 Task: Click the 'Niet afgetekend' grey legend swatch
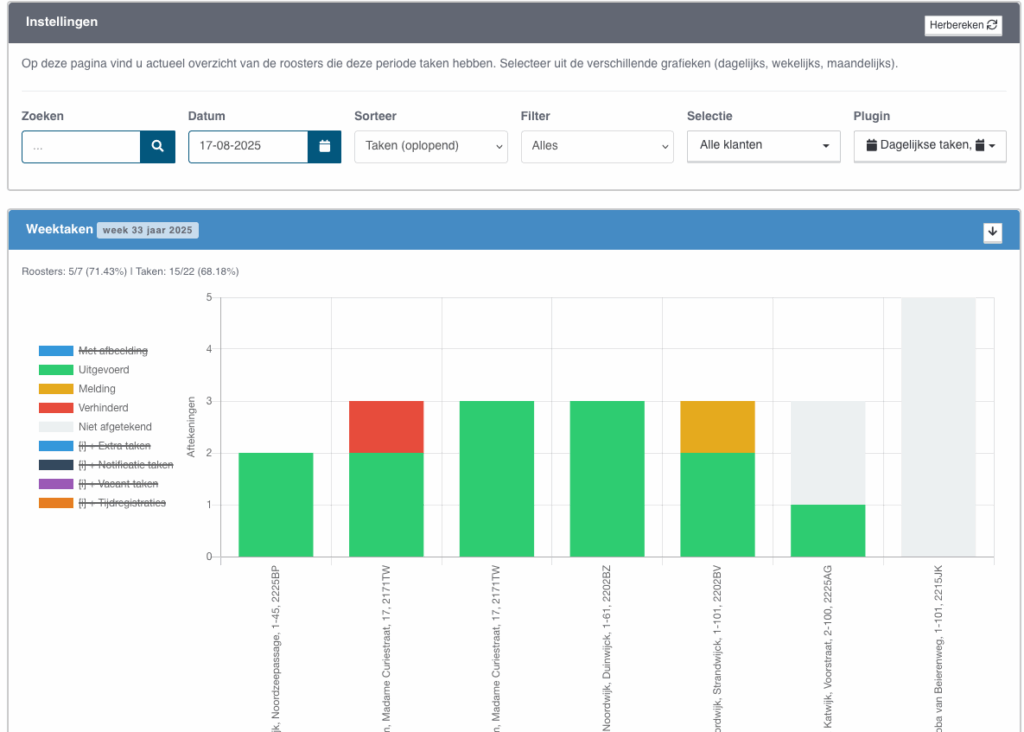click(56, 427)
